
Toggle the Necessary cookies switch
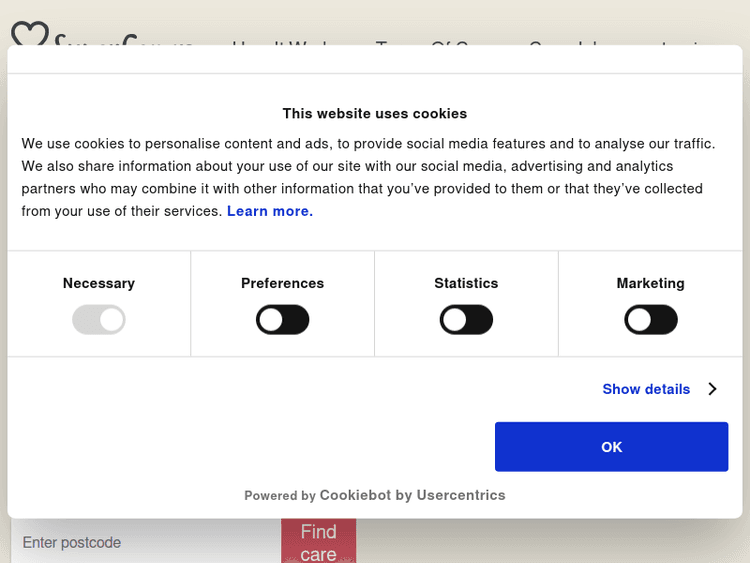[x=99, y=320]
